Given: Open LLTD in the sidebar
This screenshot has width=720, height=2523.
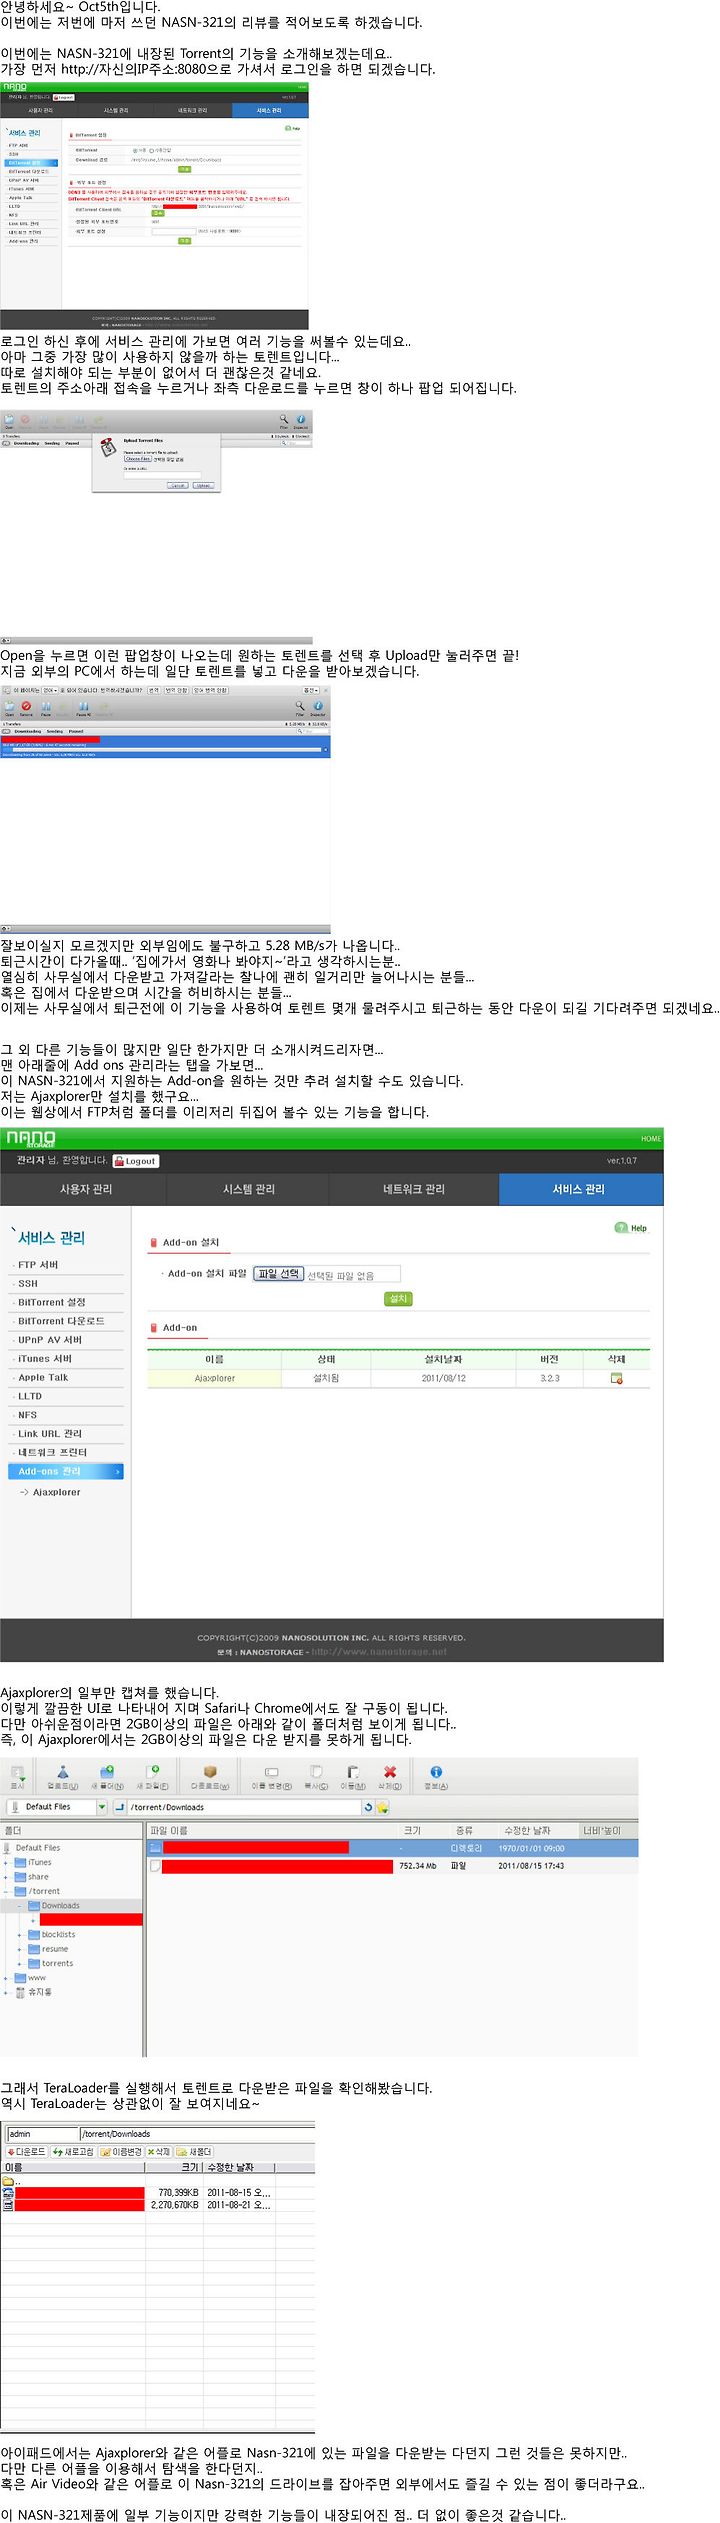Looking at the screenshot, I should [30, 1396].
